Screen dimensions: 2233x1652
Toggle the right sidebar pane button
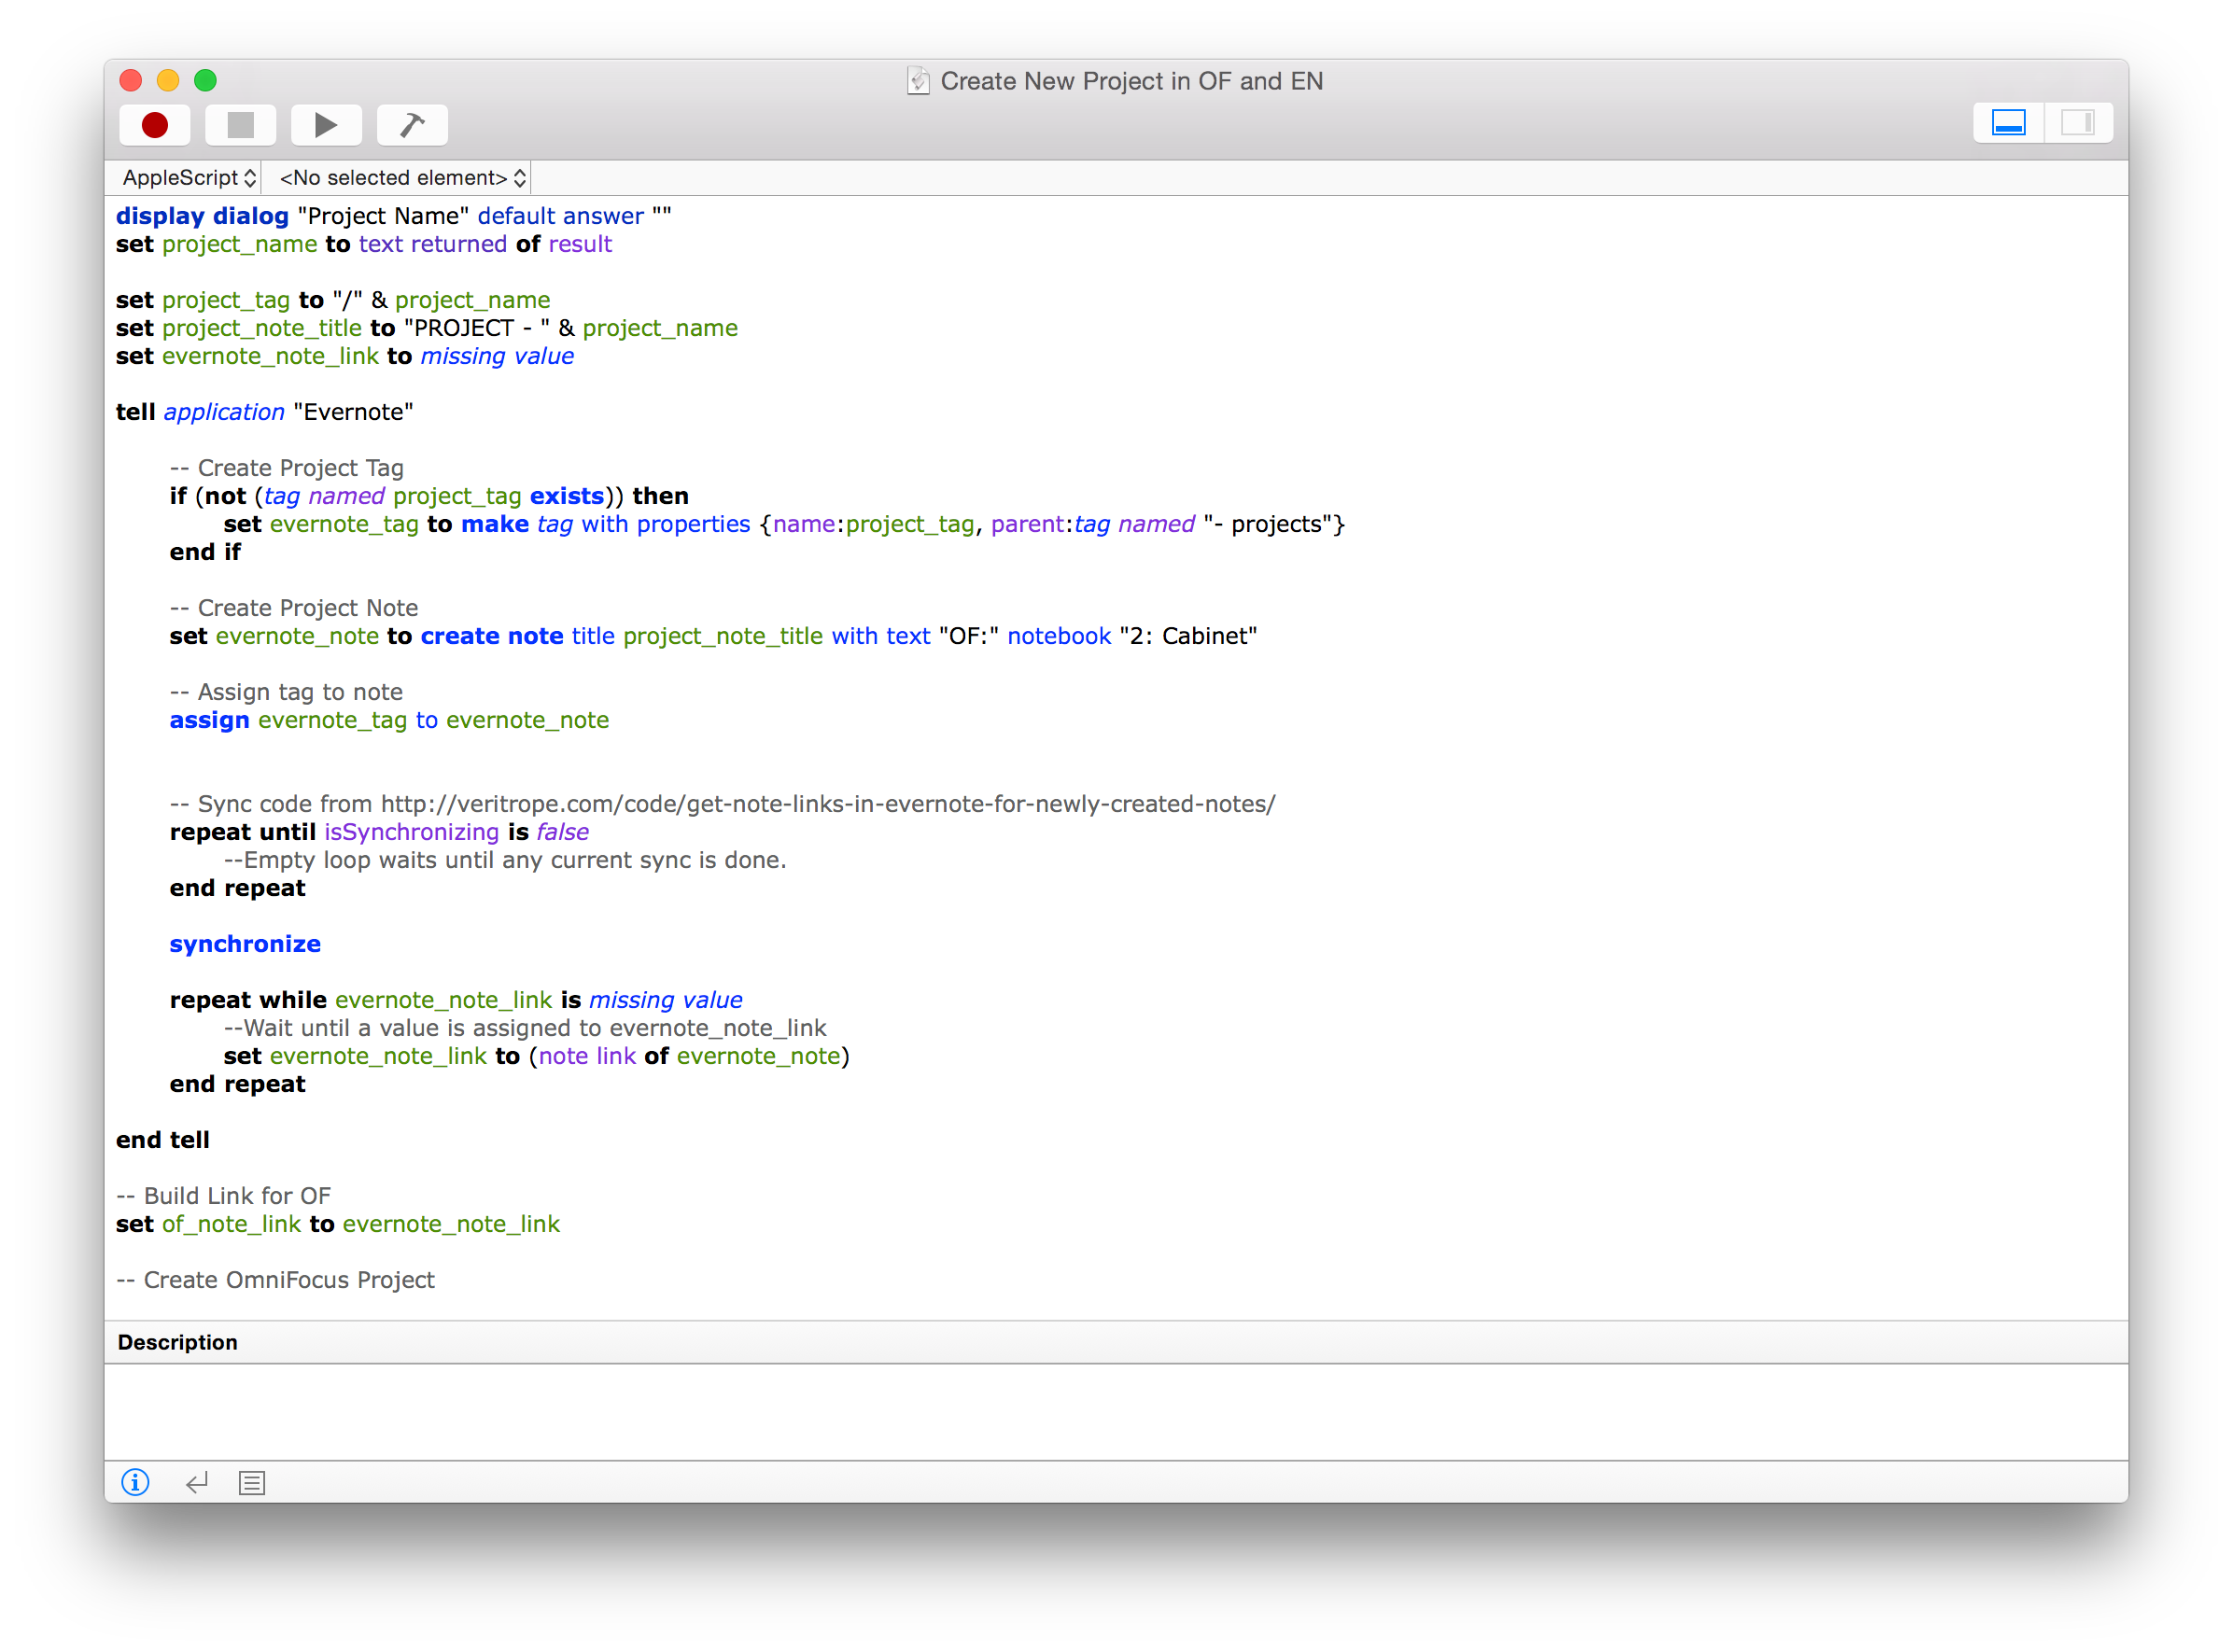pos(2078,123)
